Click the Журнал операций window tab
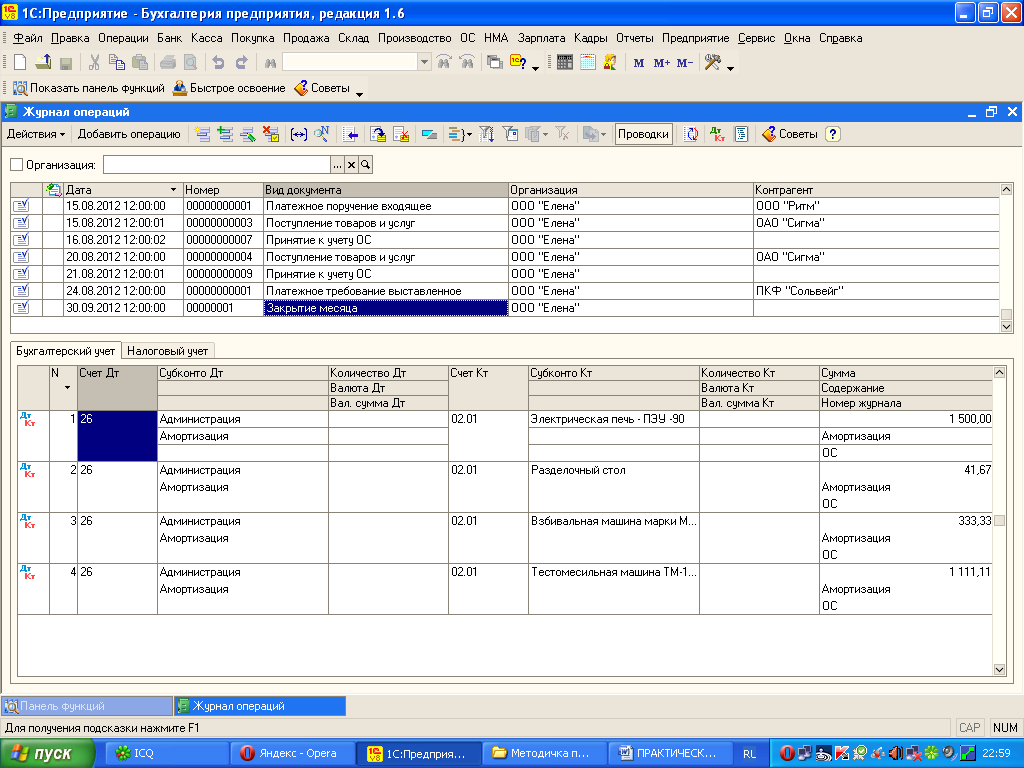Image resolution: width=1024 pixels, height=768 pixels. [x=260, y=706]
